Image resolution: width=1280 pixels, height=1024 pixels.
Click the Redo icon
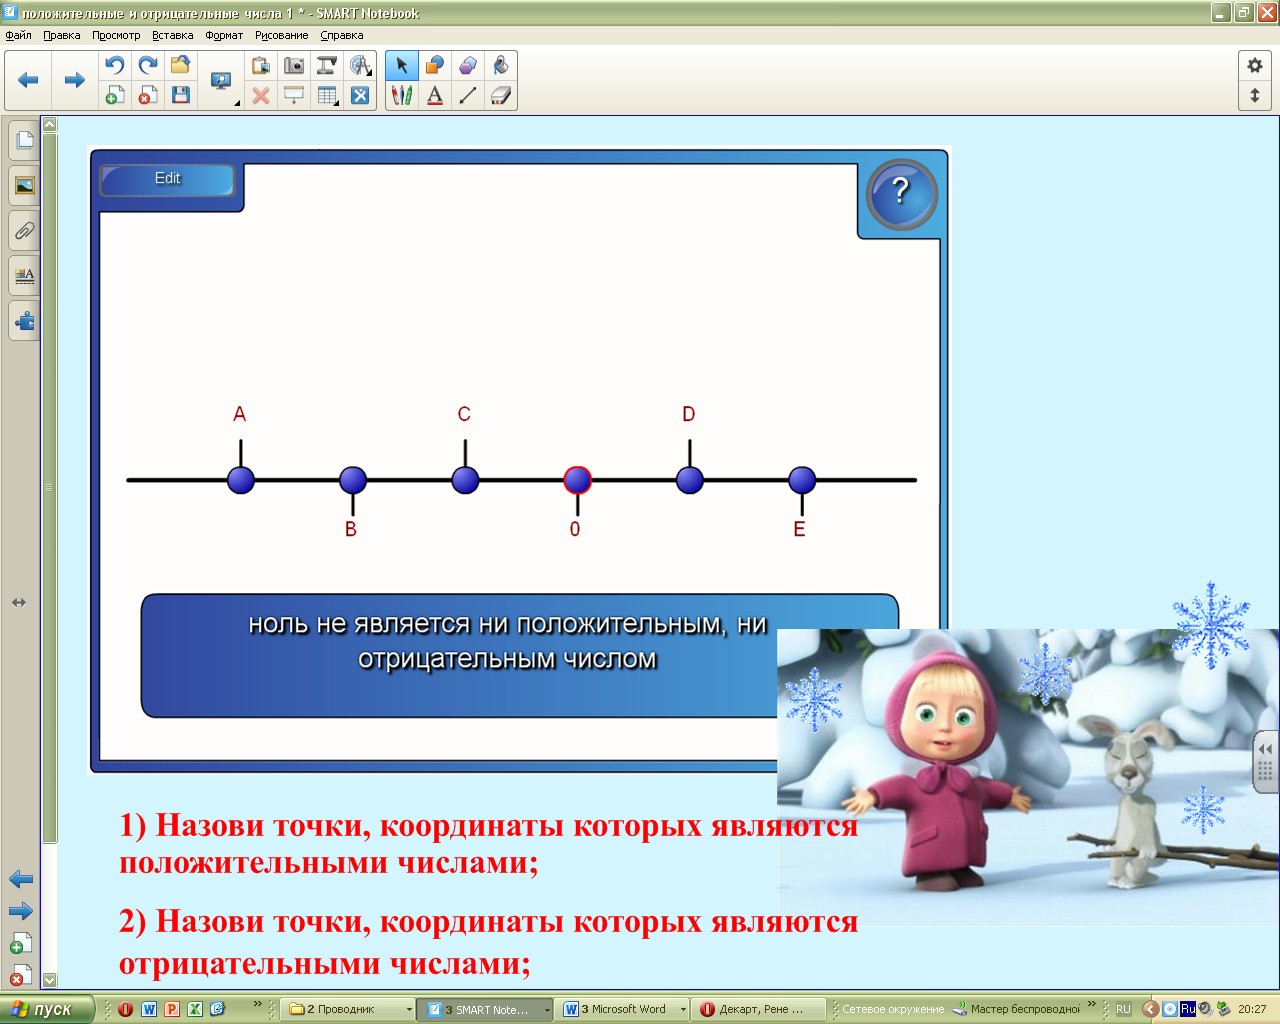coord(148,66)
